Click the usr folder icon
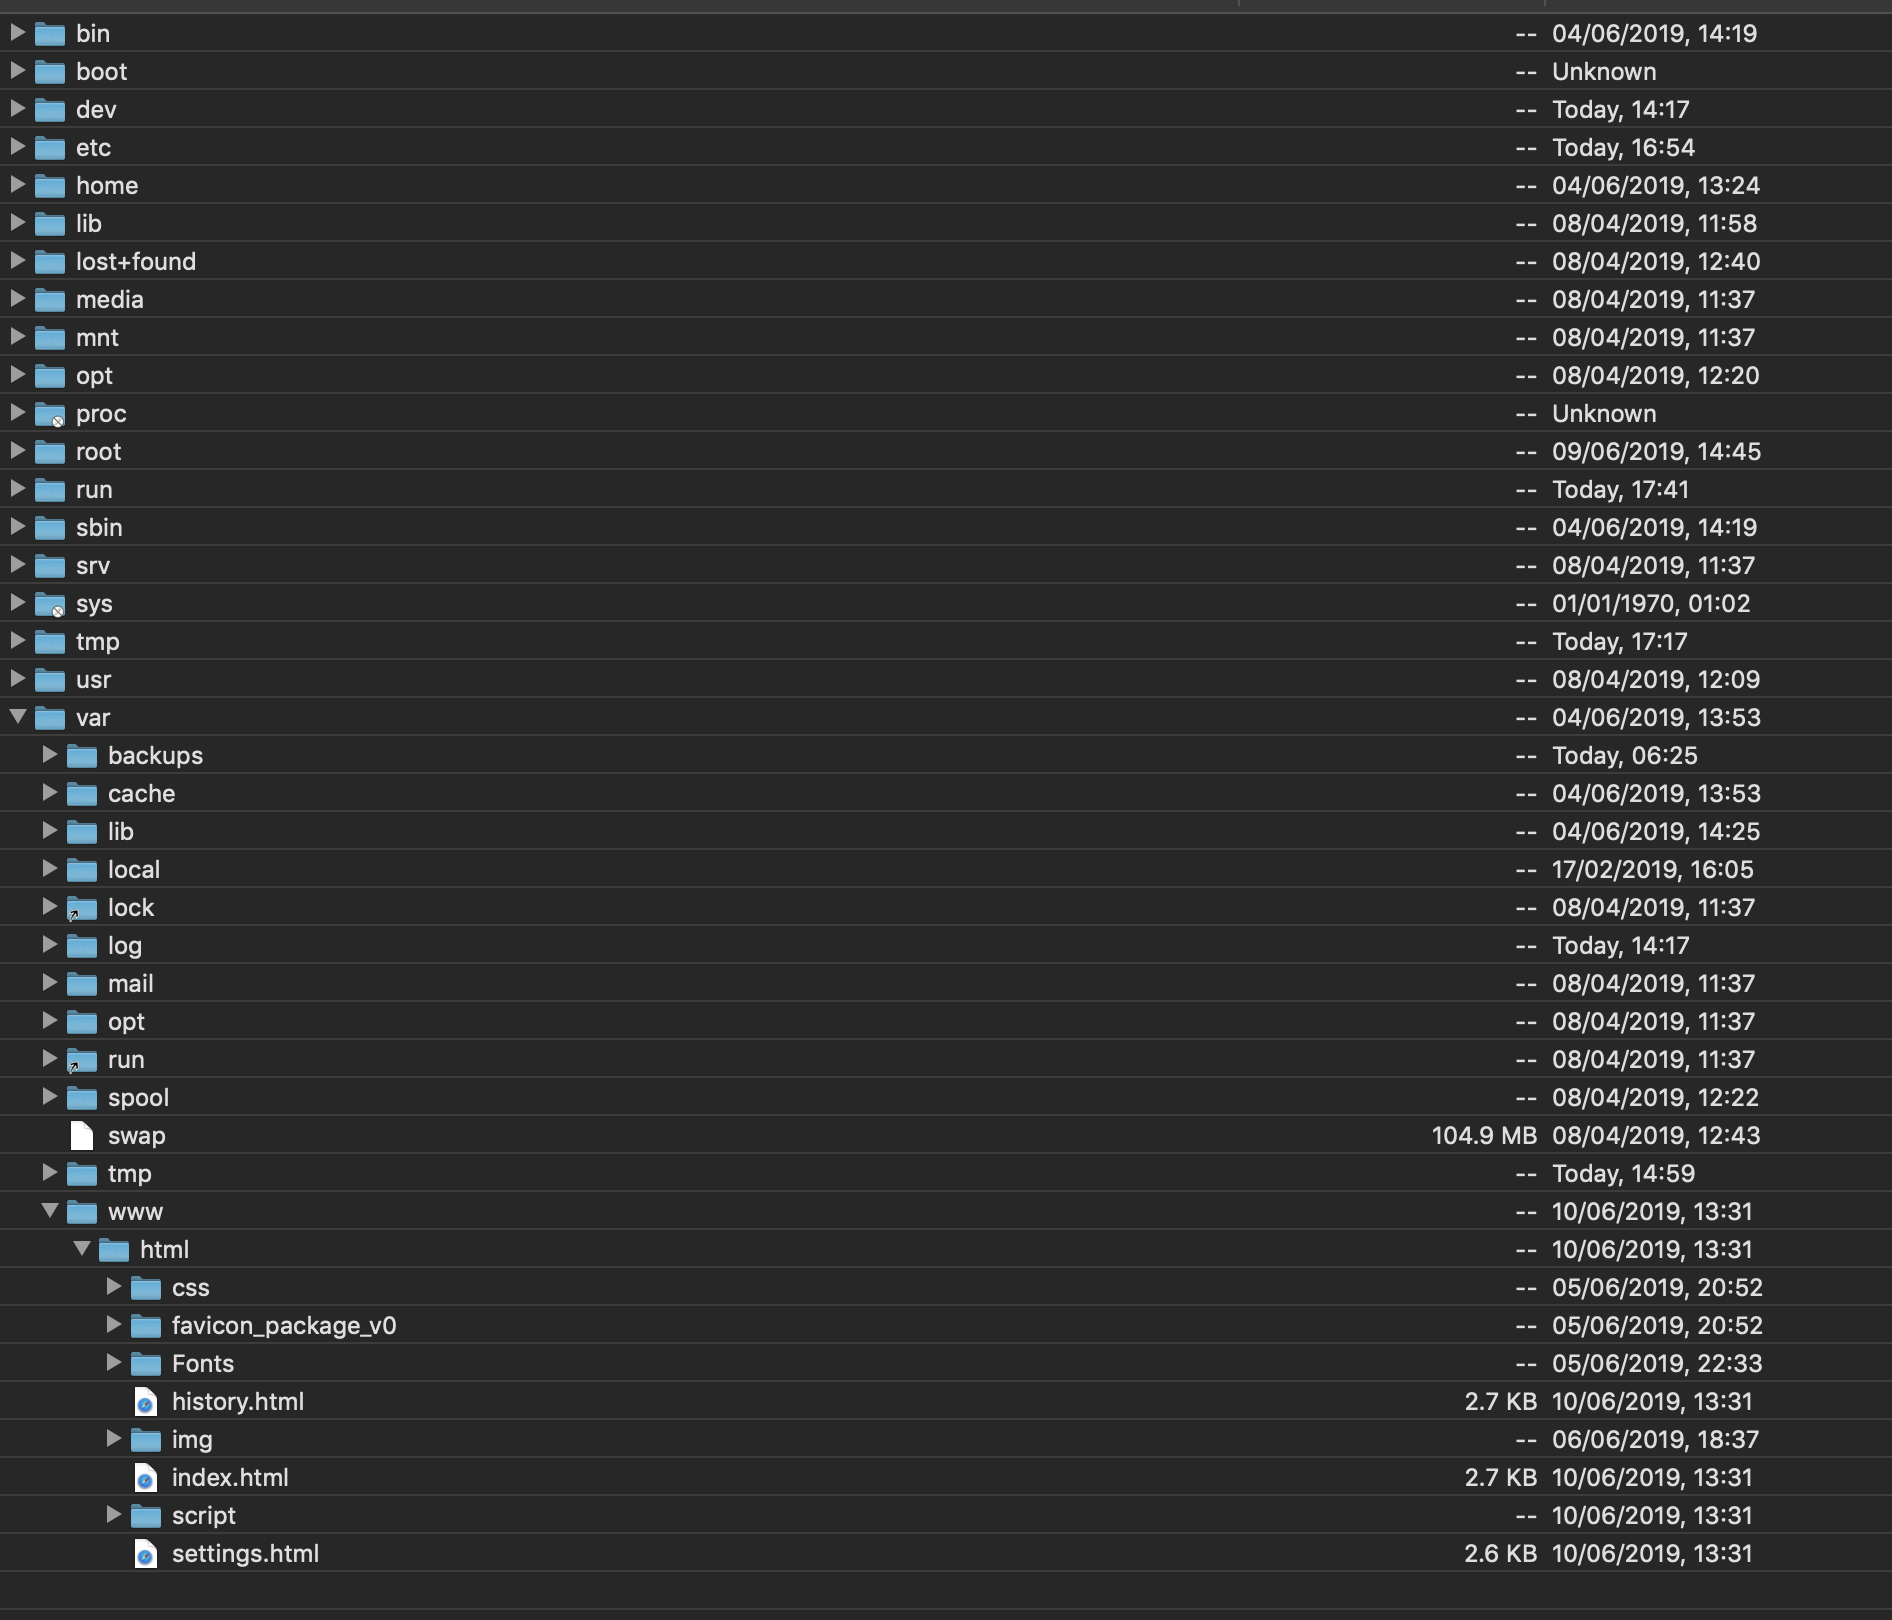This screenshot has width=1892, height=1620. click(x=50, y=680)
